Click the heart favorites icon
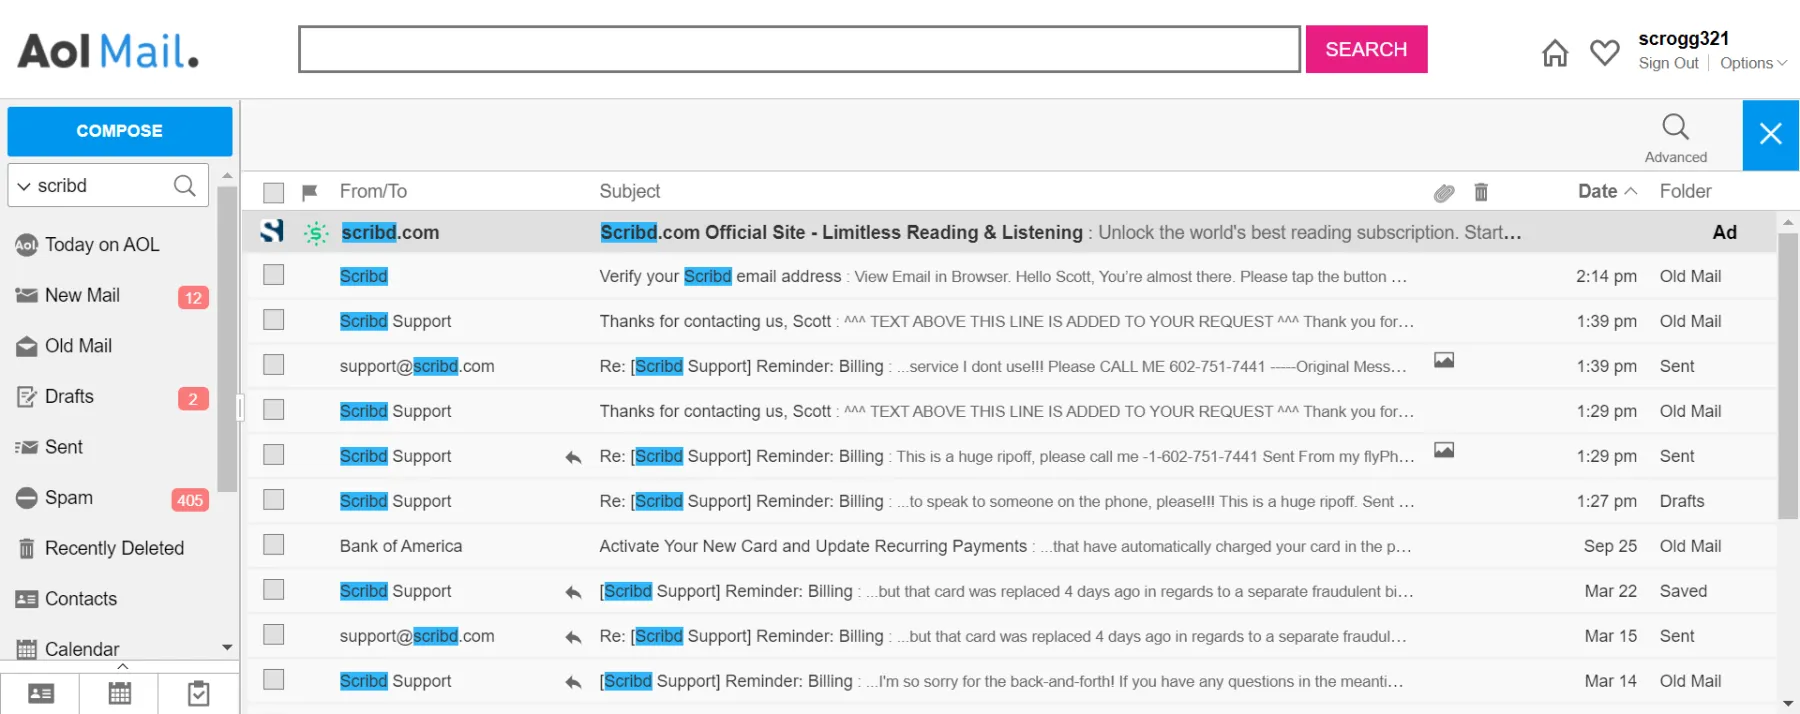 1605,52
